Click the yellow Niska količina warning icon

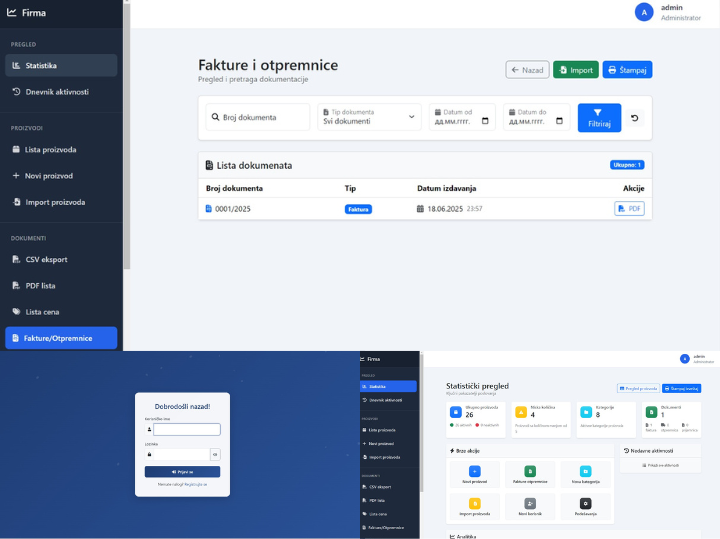521,412
